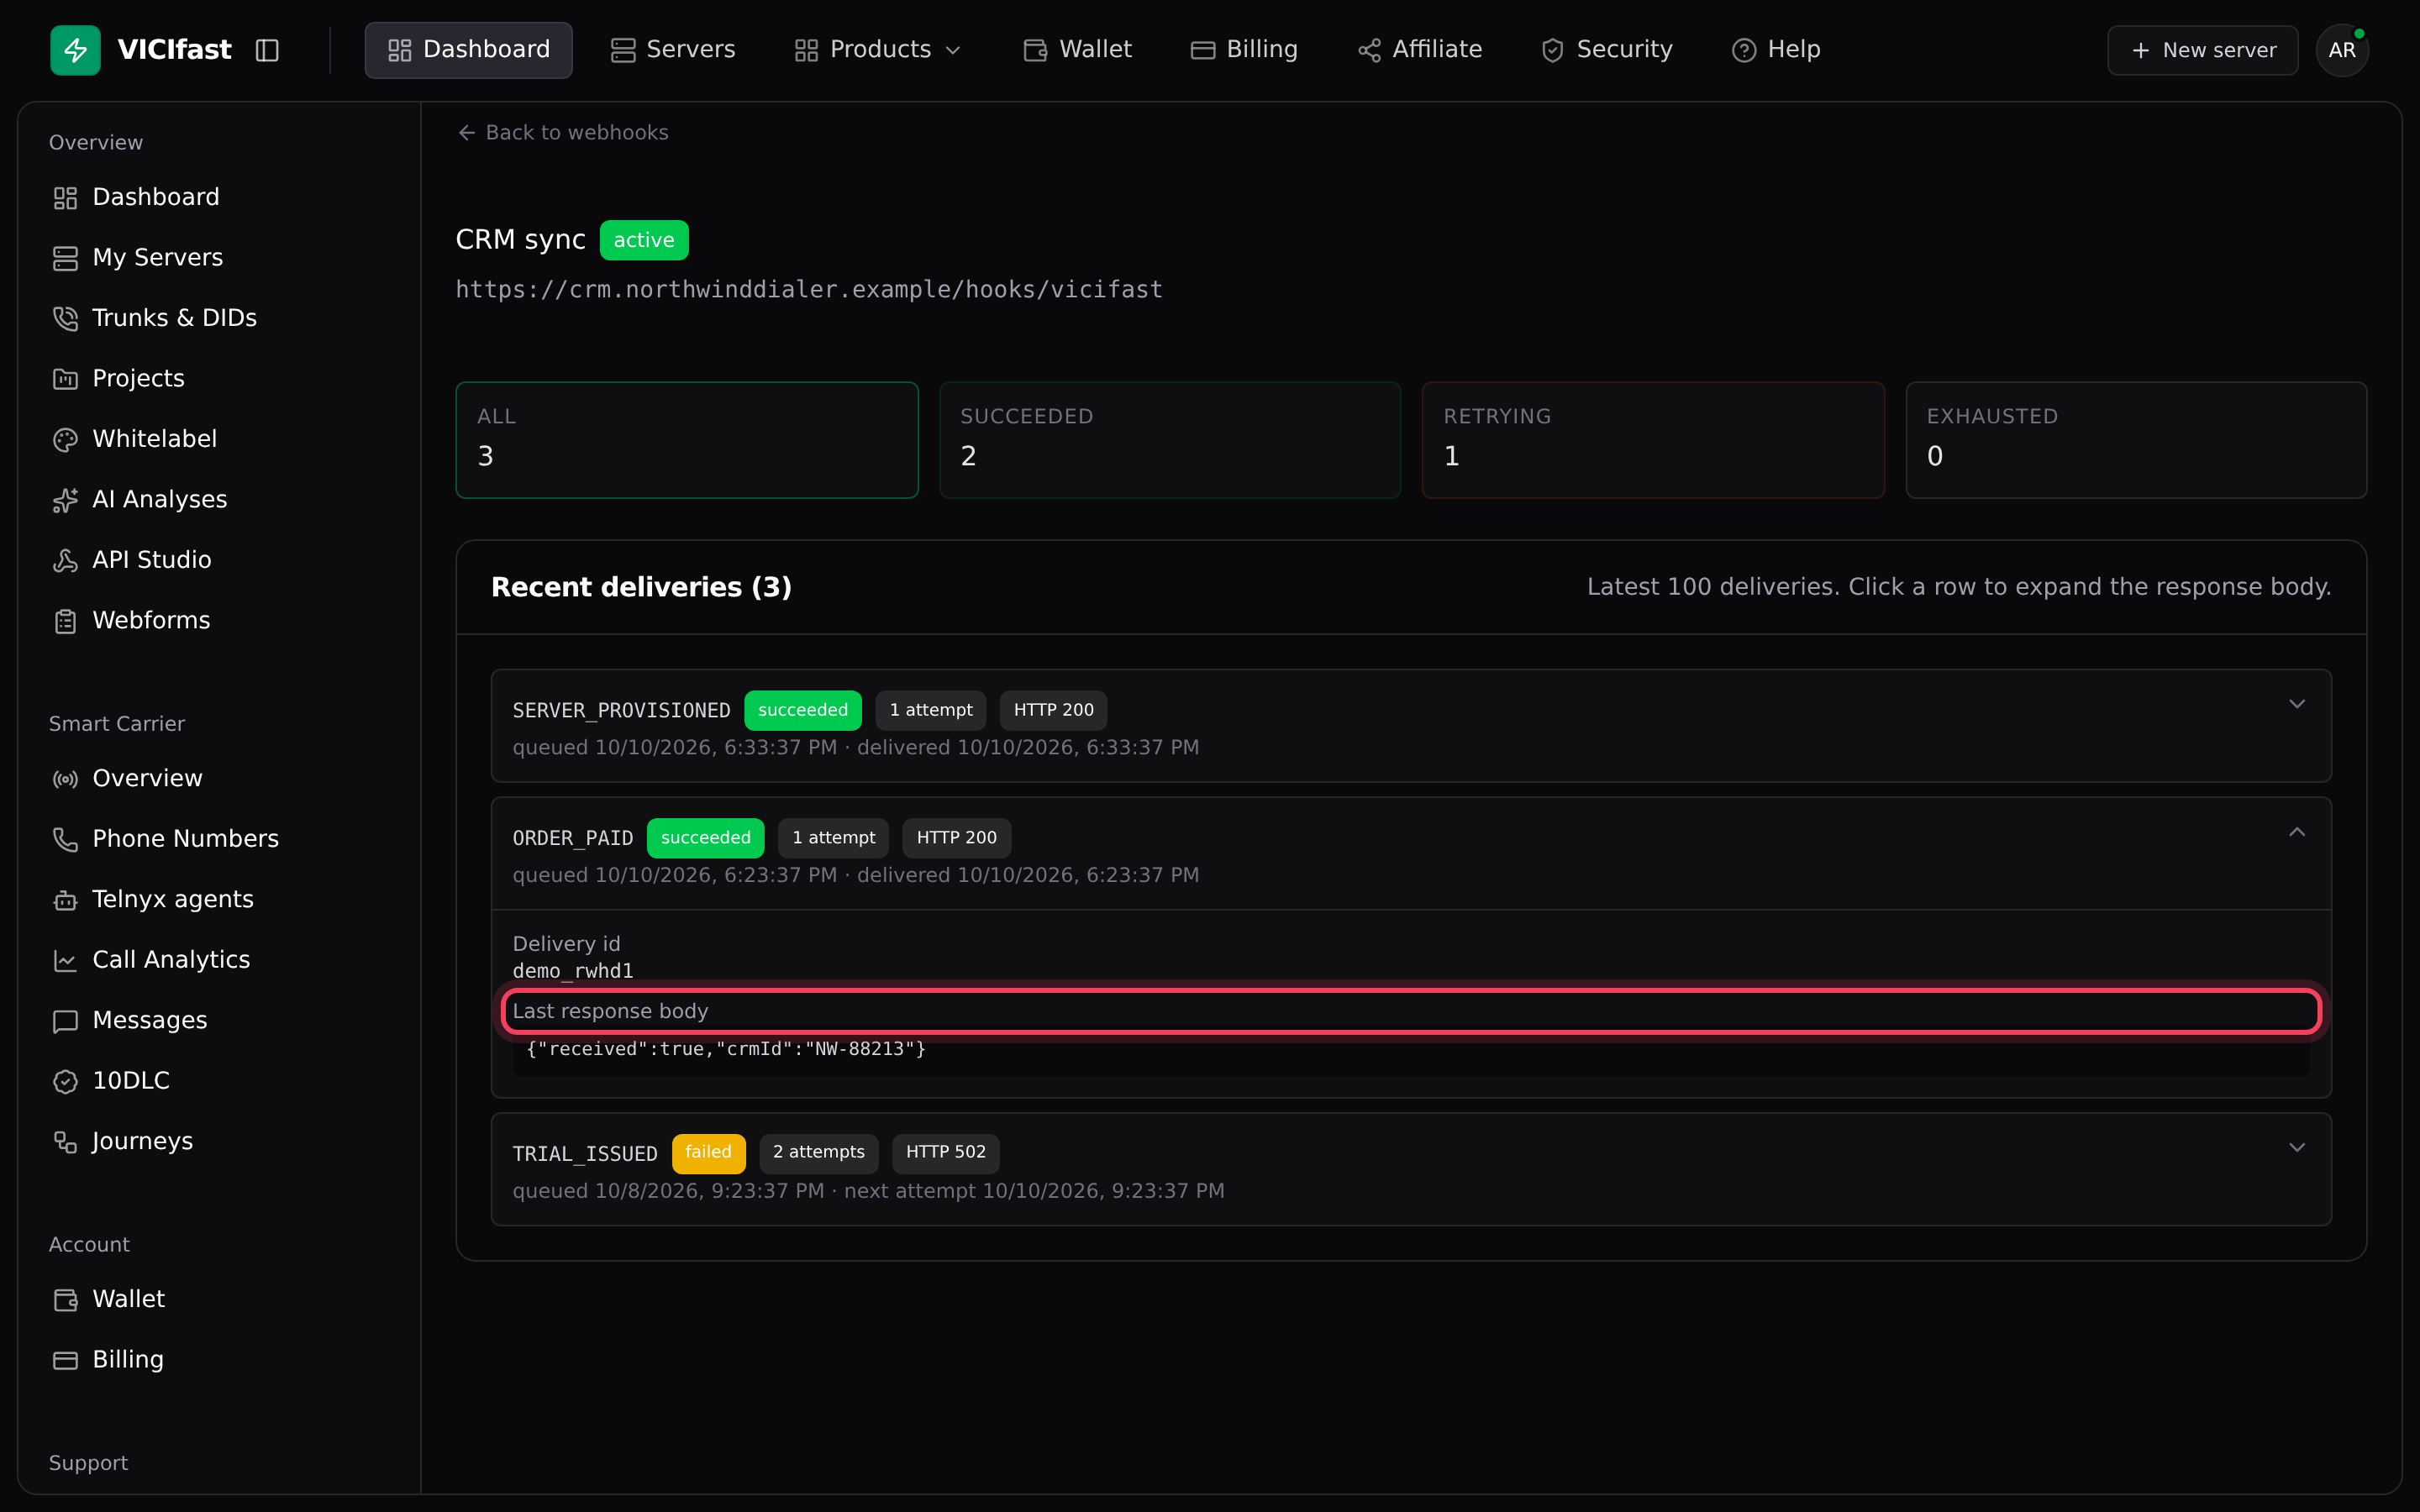Click the SERVER_PROVISIONED succeeded badge
This screenshot has height=1512, width=2420.
[x=803, y=710]
